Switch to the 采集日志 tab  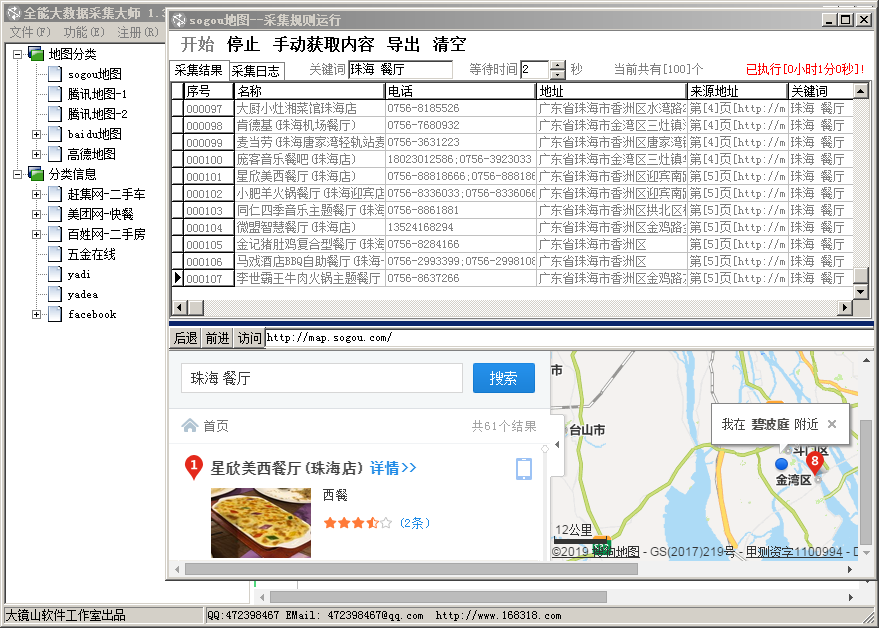[x=256, y=71]
